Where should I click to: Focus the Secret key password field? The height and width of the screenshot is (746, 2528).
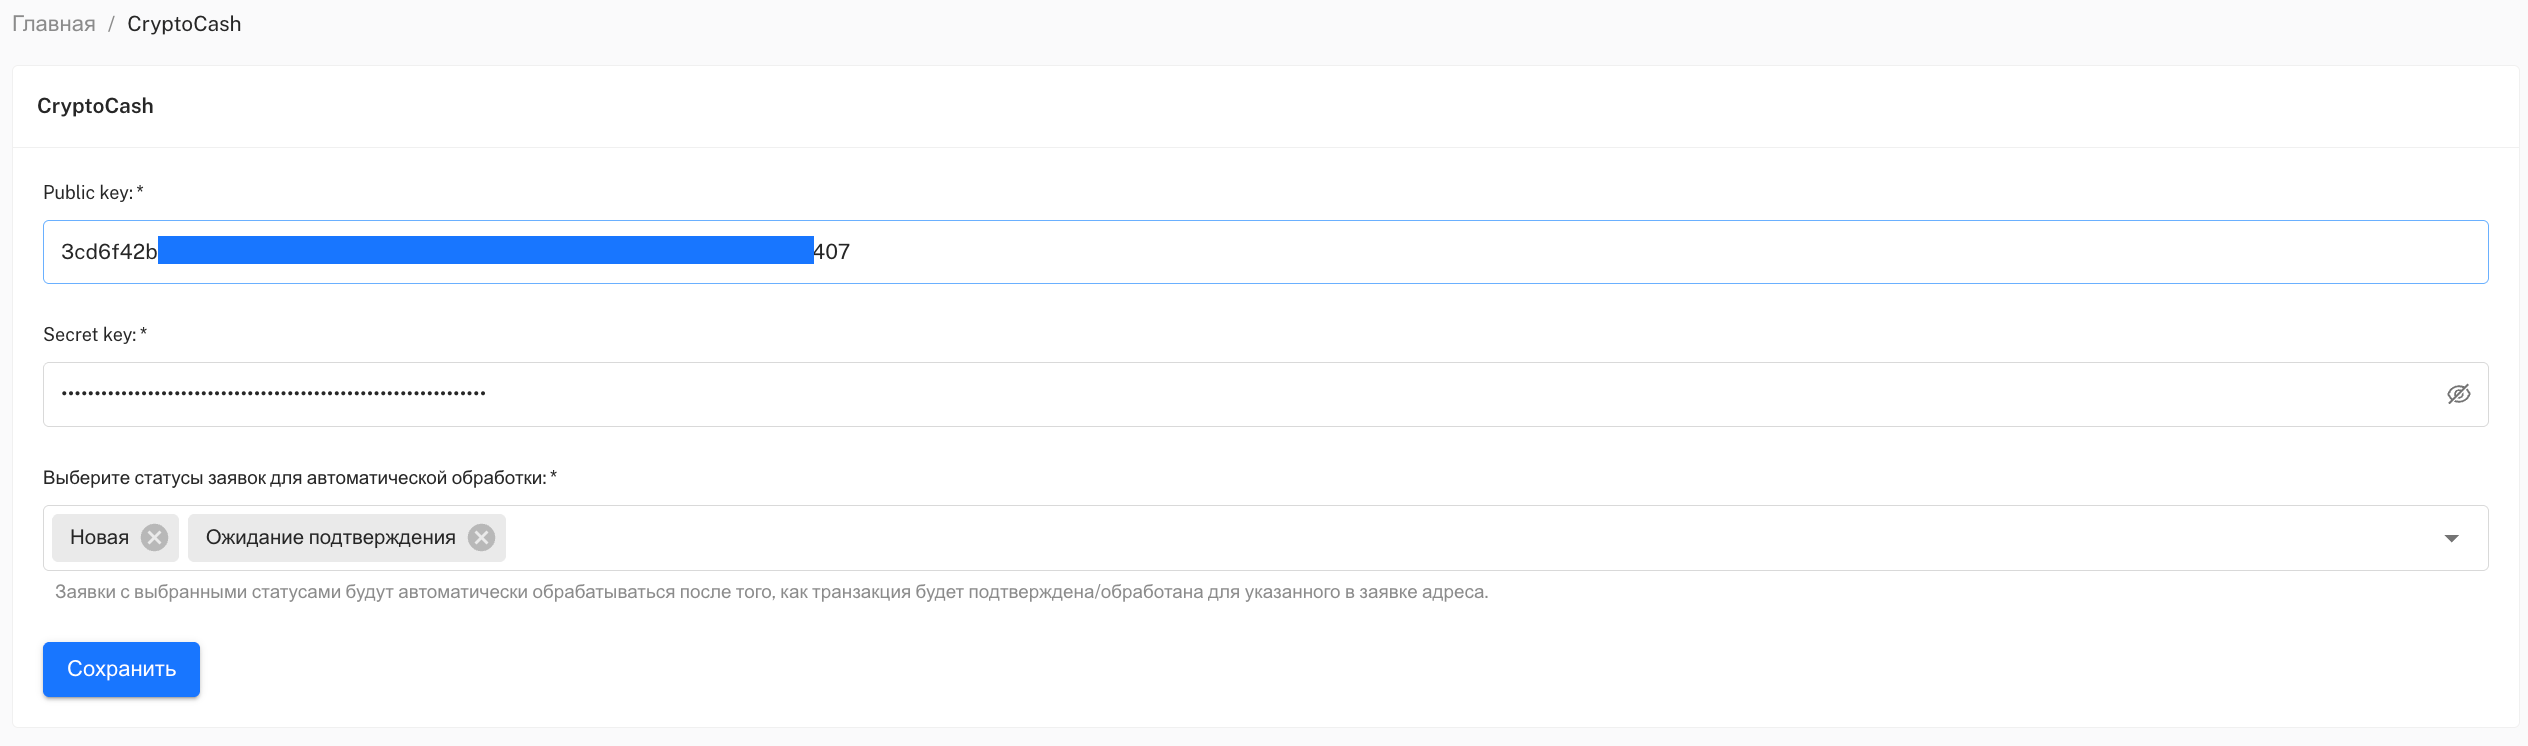click(x=1200, y=394)
